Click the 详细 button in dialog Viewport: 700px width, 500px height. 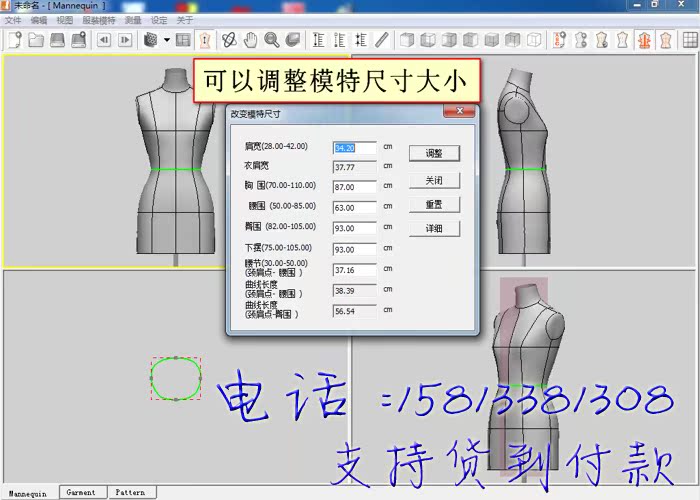(x=434, y=229)
